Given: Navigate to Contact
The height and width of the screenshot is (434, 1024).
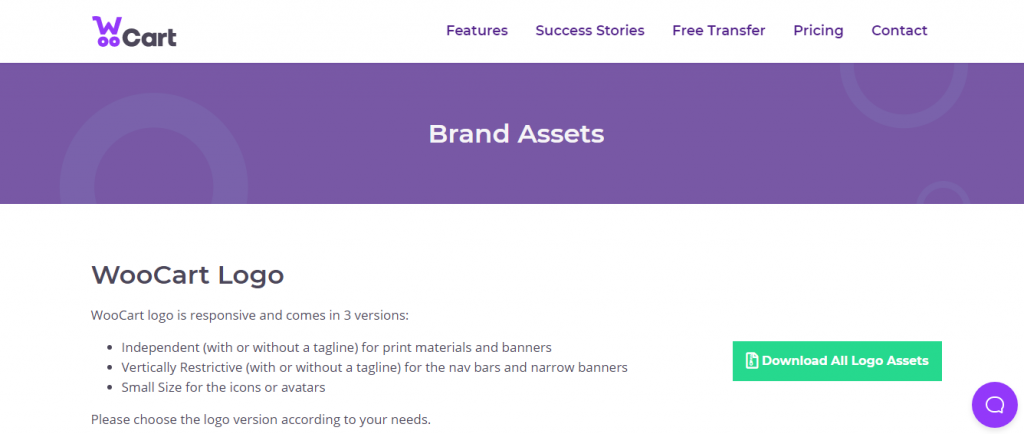Looking at the screenshot, I should 899,31.
